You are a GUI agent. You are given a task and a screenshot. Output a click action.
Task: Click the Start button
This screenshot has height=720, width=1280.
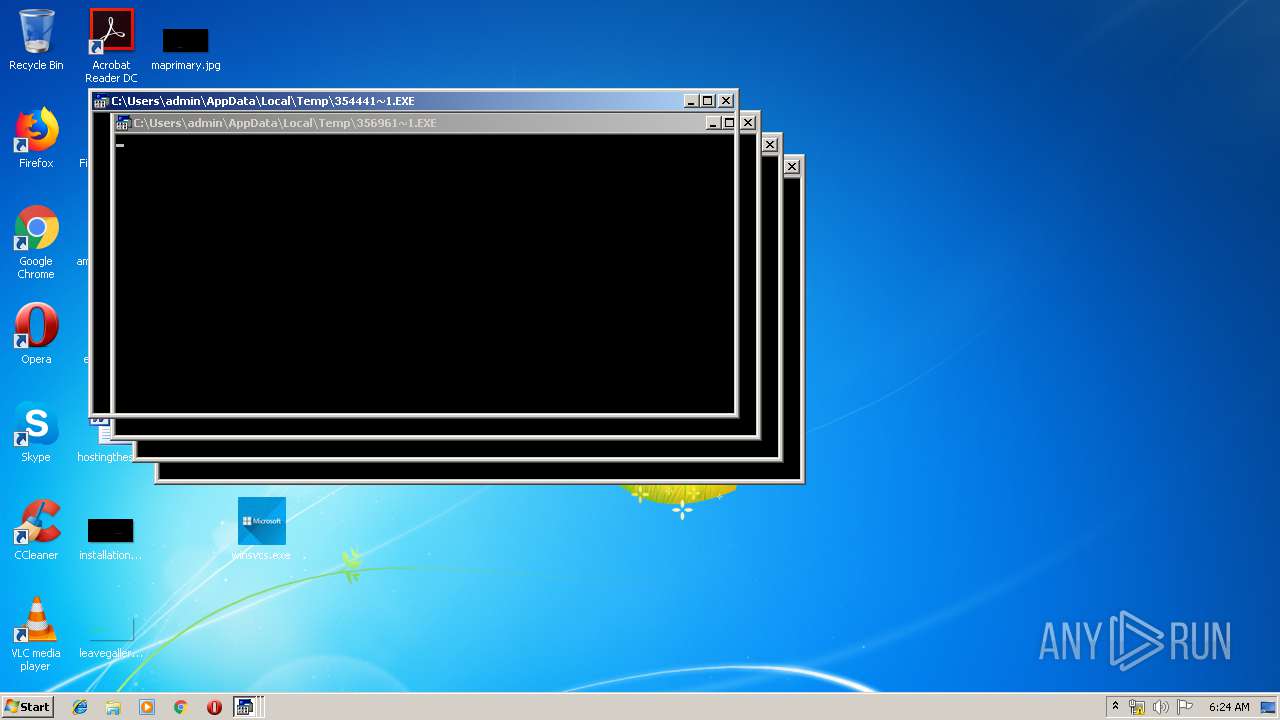28,707
